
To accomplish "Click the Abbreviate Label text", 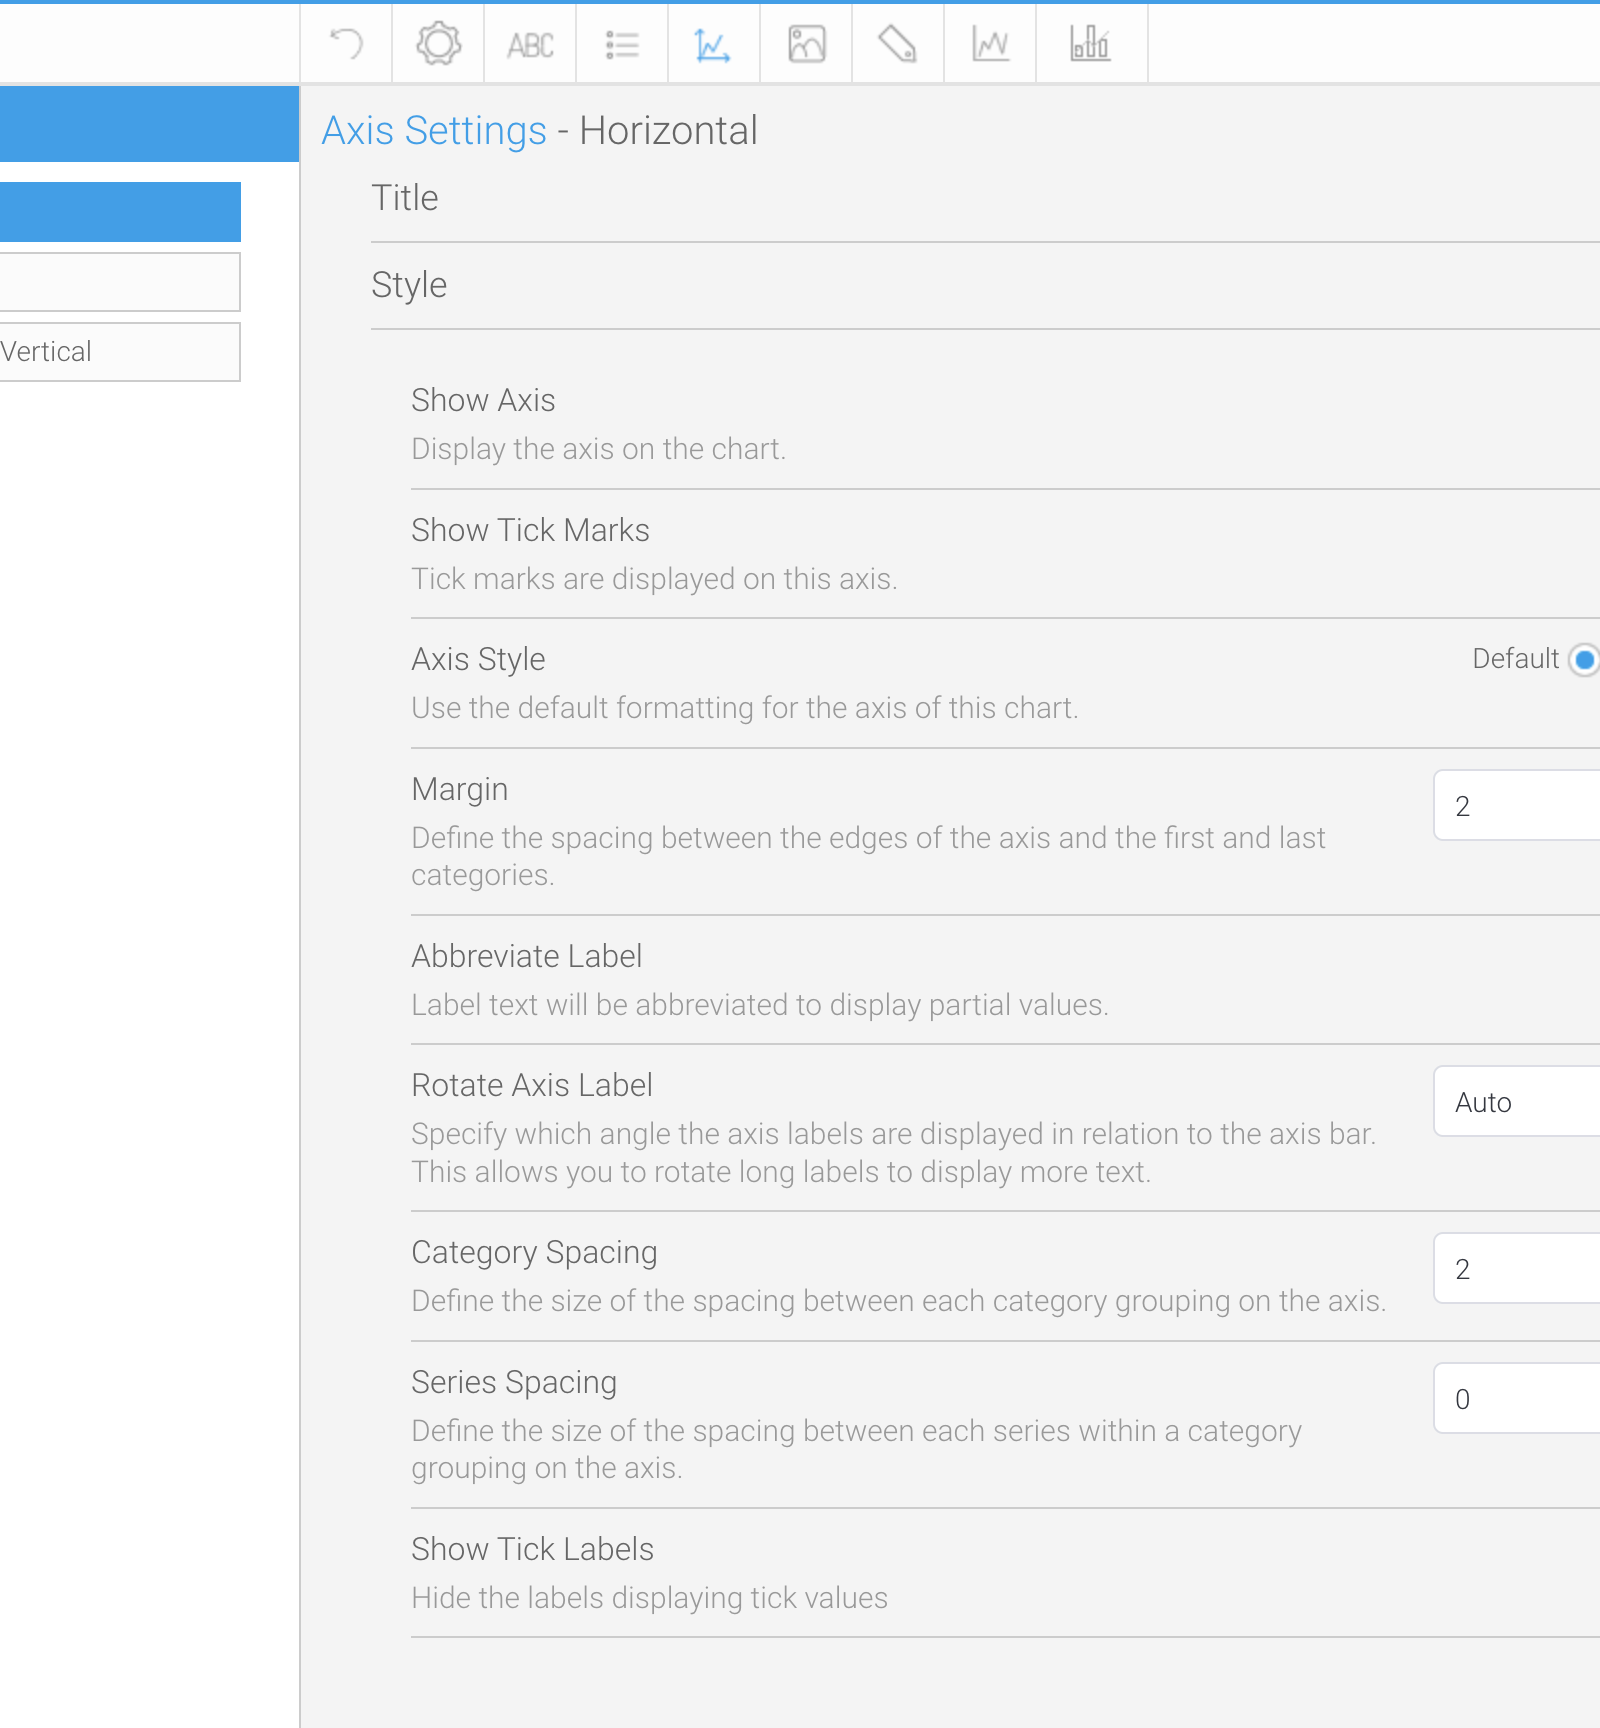I will point(526,956).
